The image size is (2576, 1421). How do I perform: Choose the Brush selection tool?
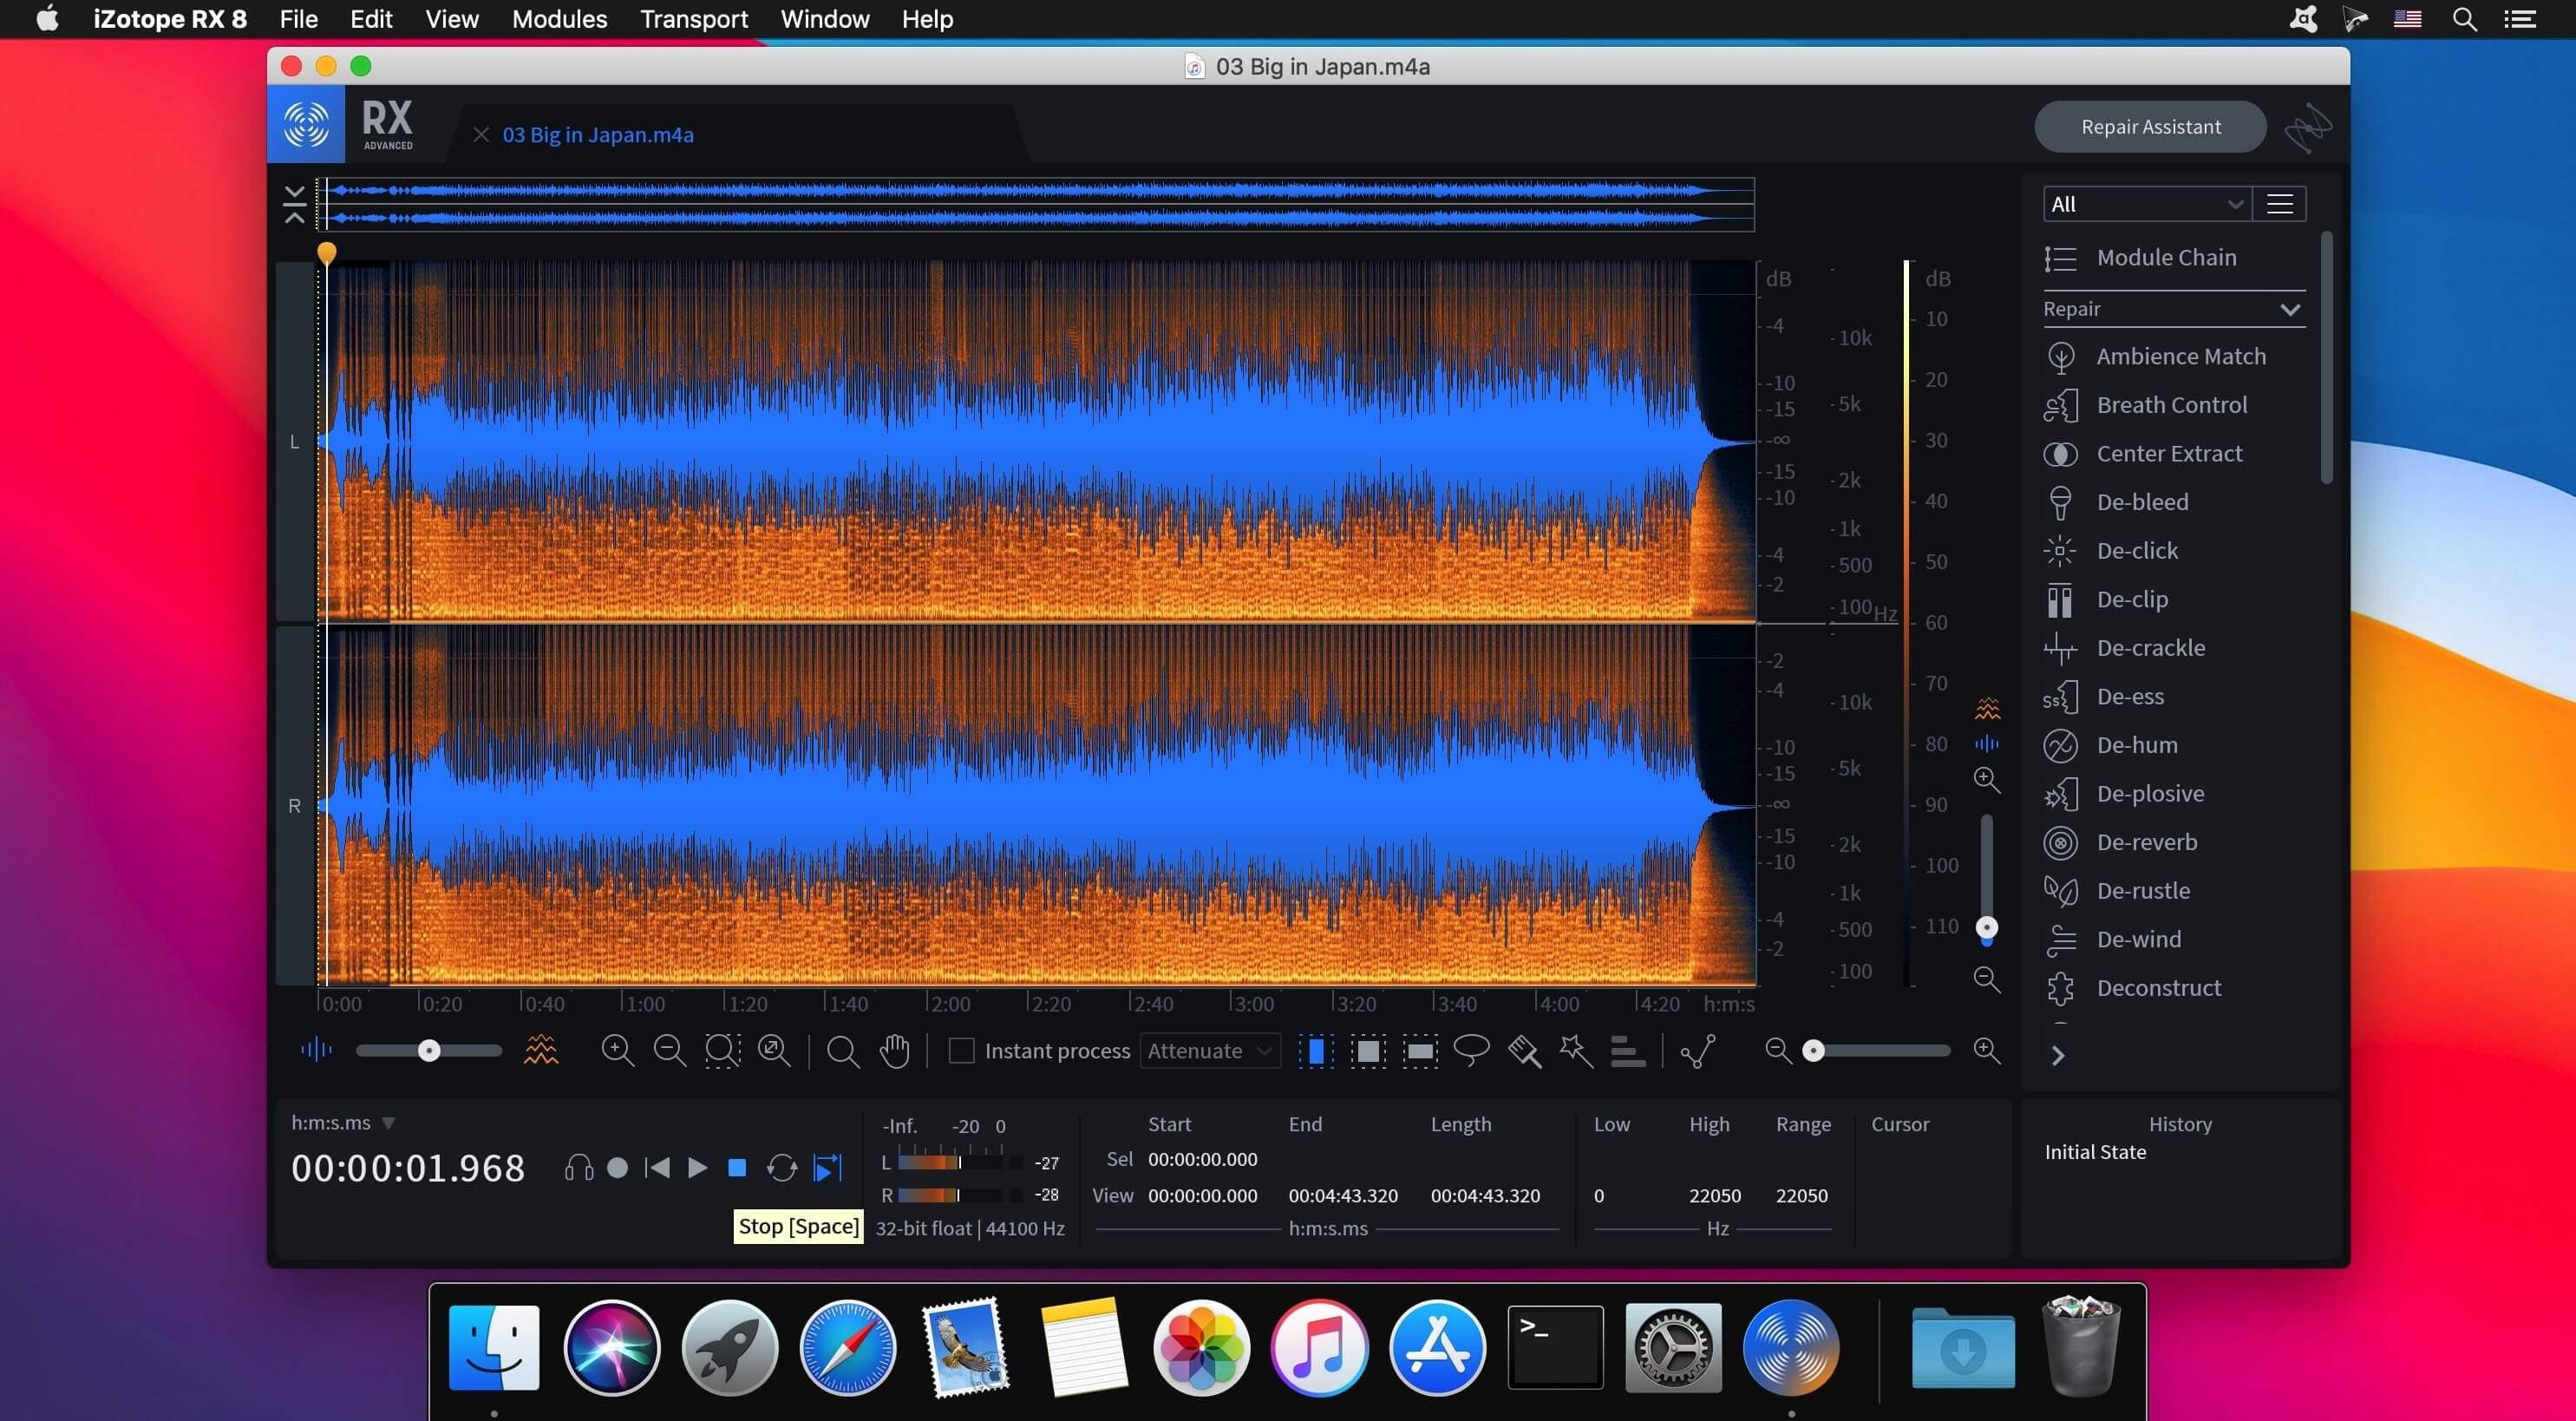1524,1050
